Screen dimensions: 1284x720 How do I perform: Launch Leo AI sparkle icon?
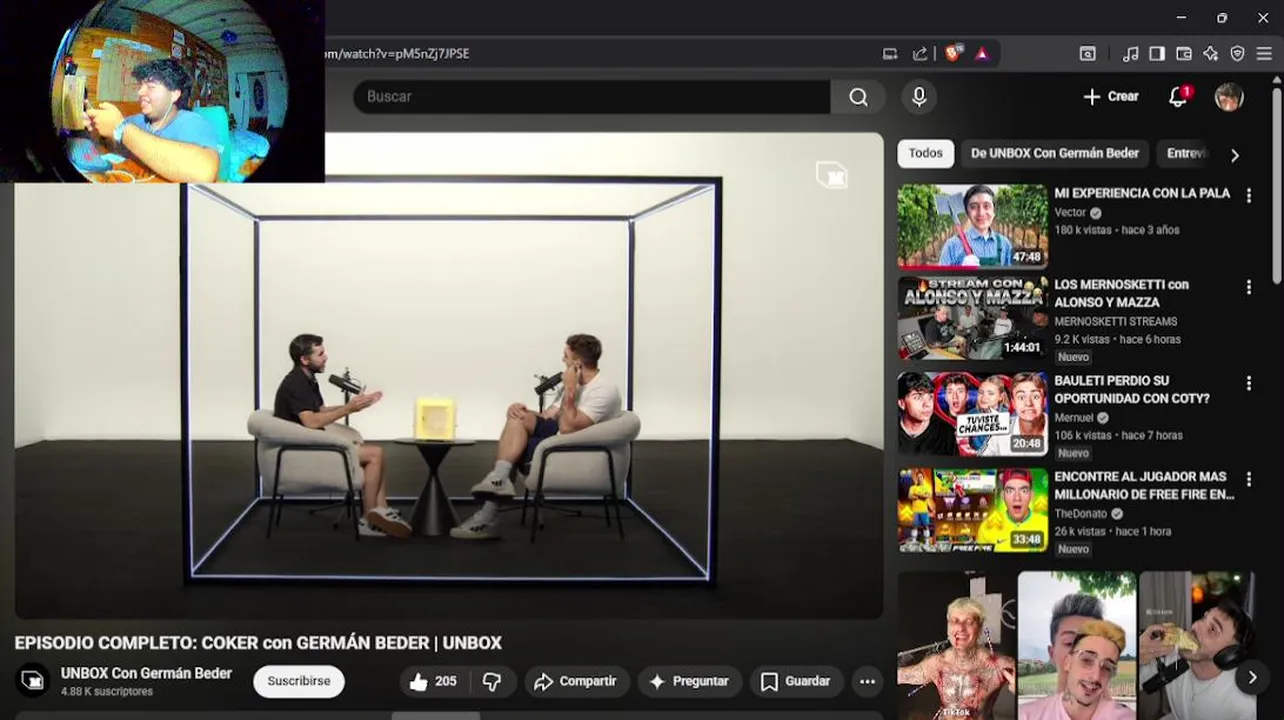1211,54
